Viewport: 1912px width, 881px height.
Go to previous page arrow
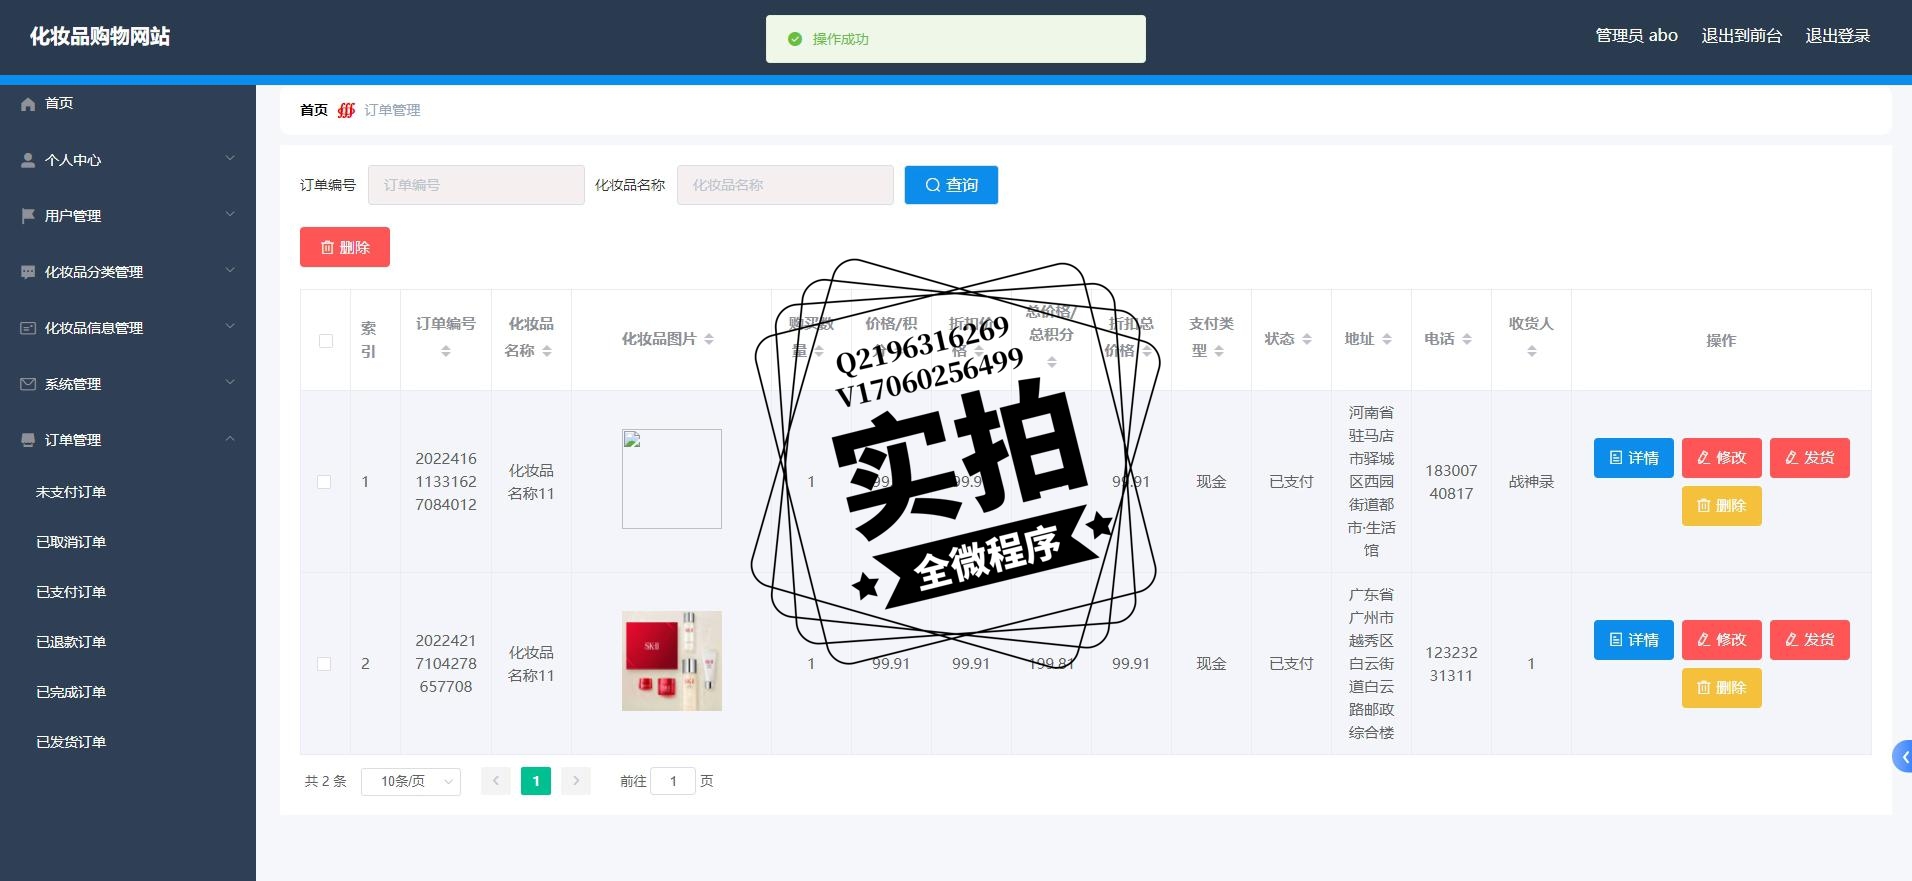[x=496, y=781]
